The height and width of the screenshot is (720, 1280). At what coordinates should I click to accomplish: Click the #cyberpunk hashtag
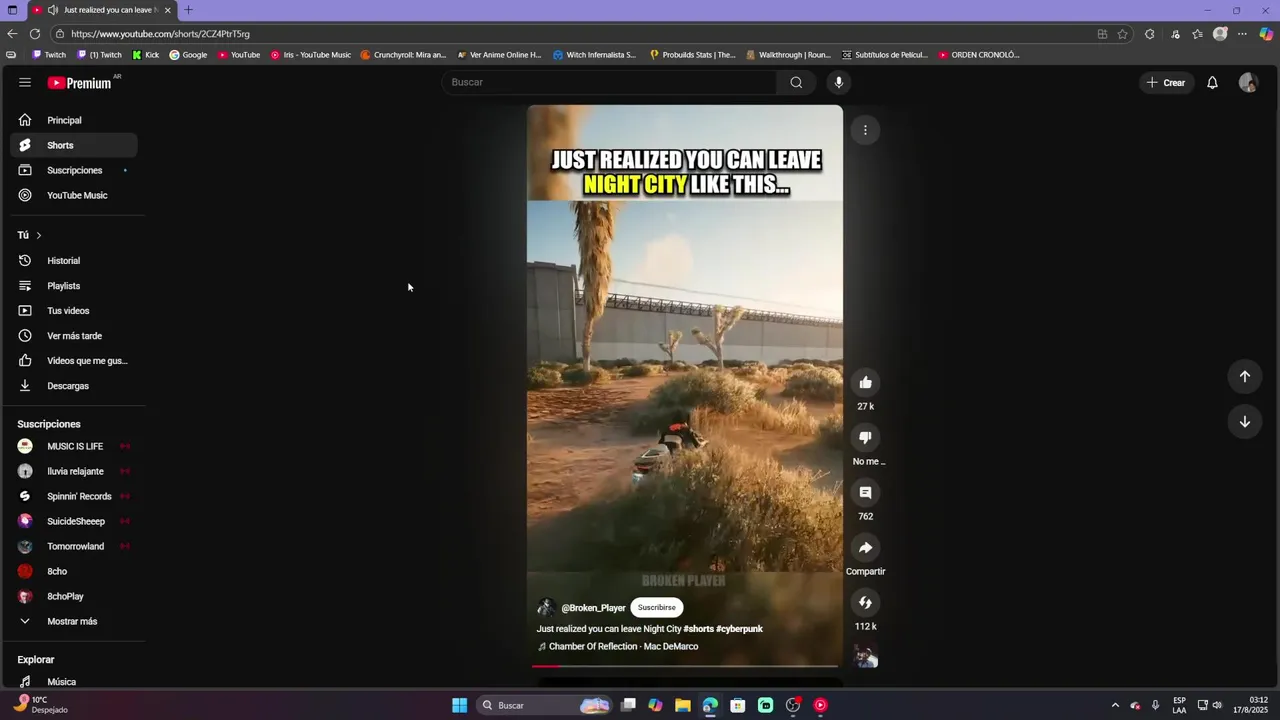pyautogui.click(x=739, y=629)
